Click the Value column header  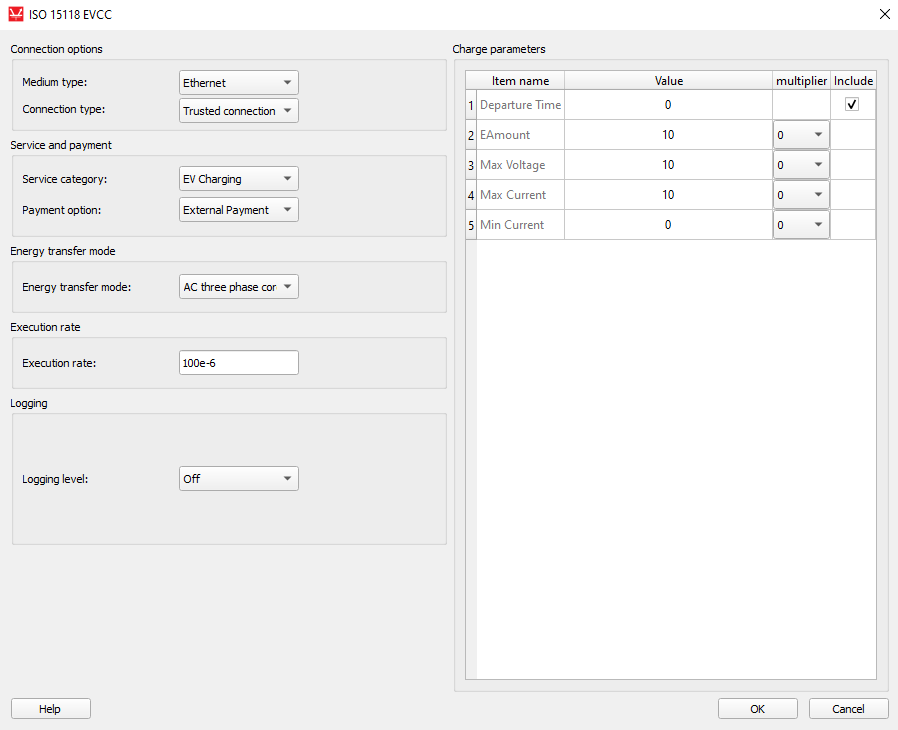pos(668,81)
